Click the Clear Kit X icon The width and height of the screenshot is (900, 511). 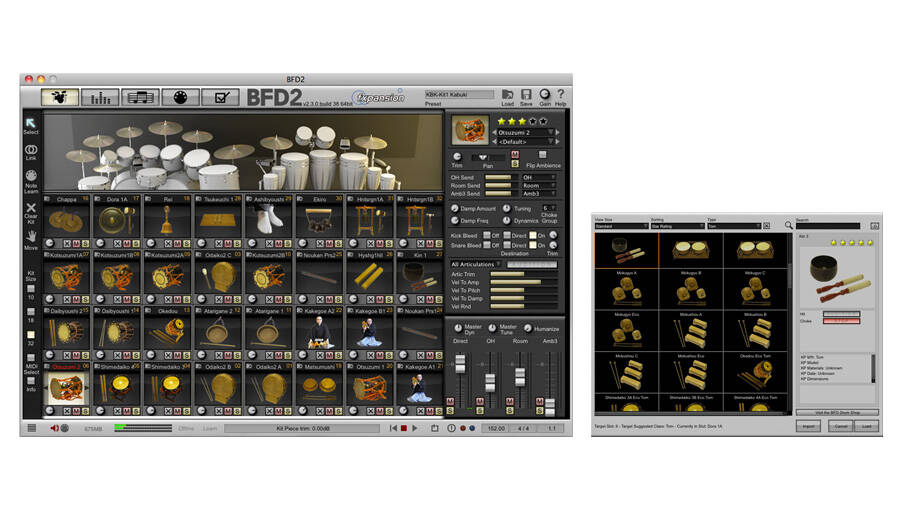coord(31,207)
